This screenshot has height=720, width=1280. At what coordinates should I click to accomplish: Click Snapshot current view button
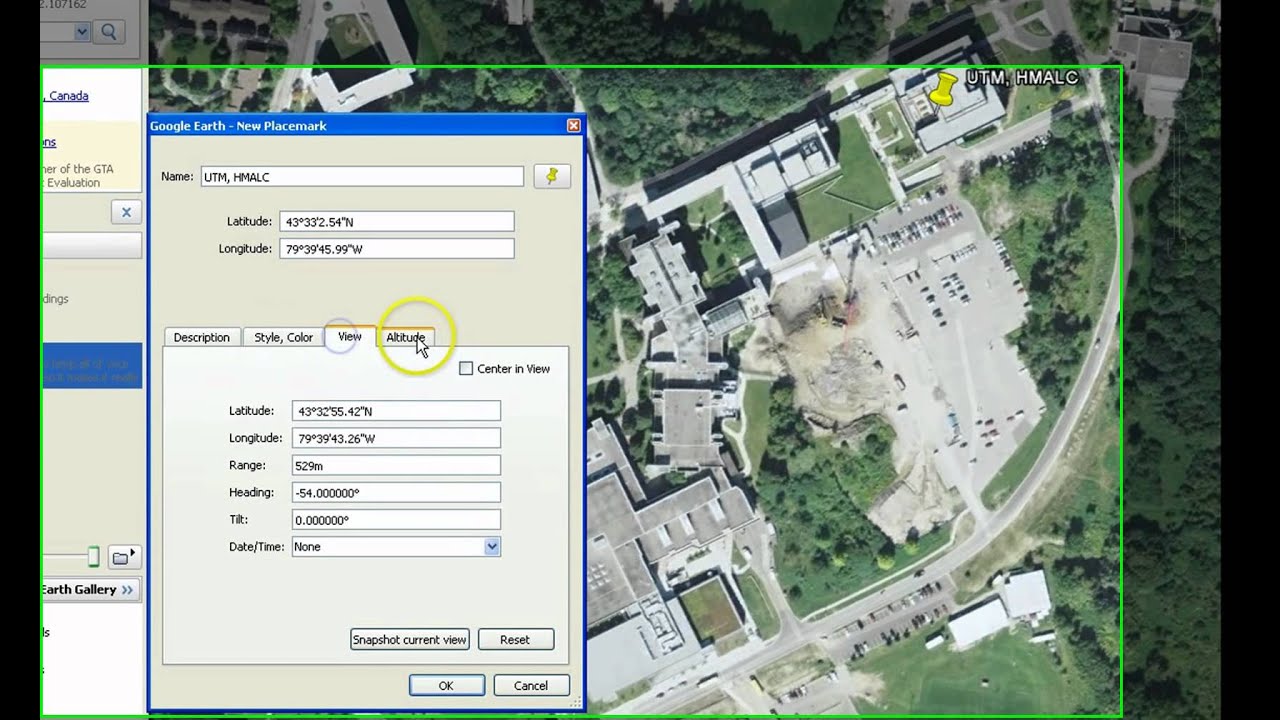410,639
